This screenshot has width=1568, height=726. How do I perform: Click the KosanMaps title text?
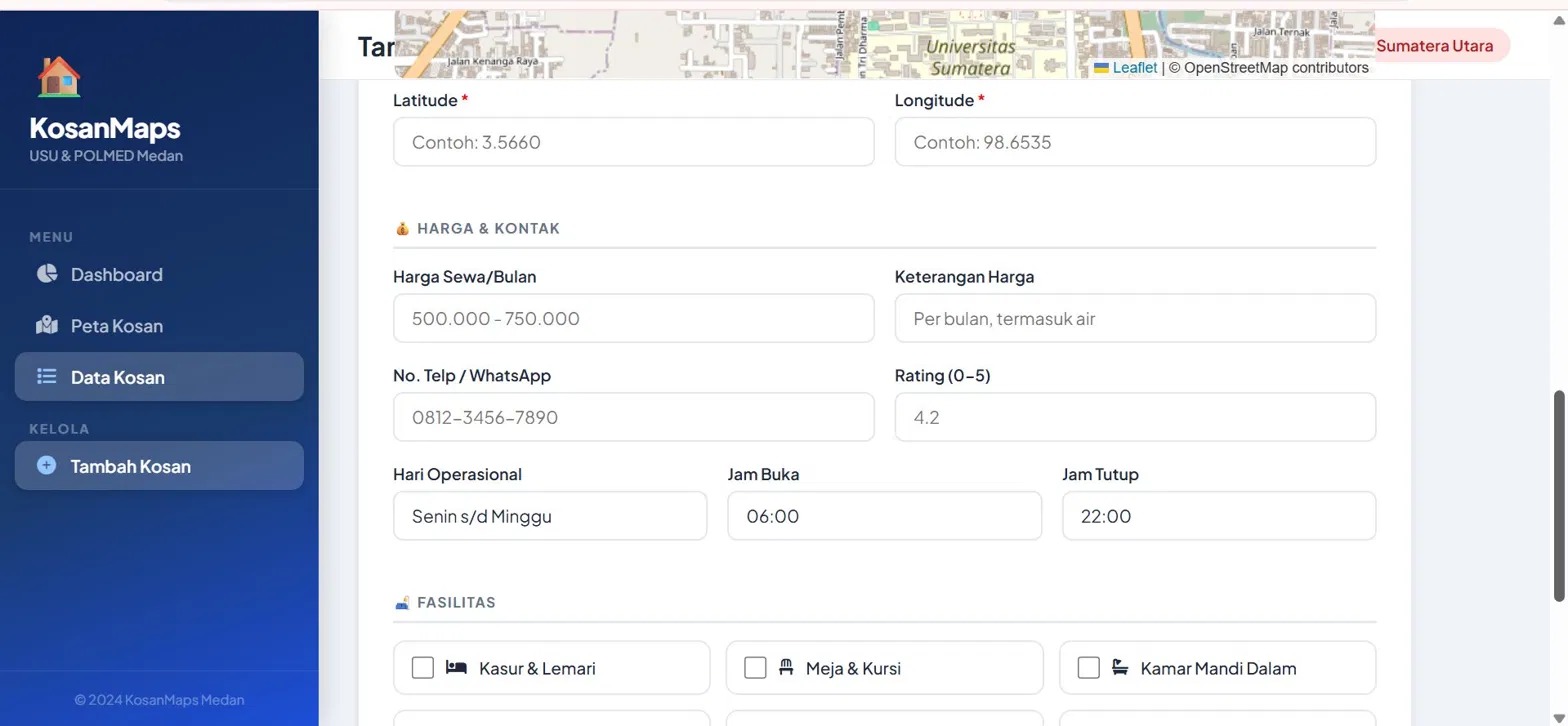coord(105,128)
